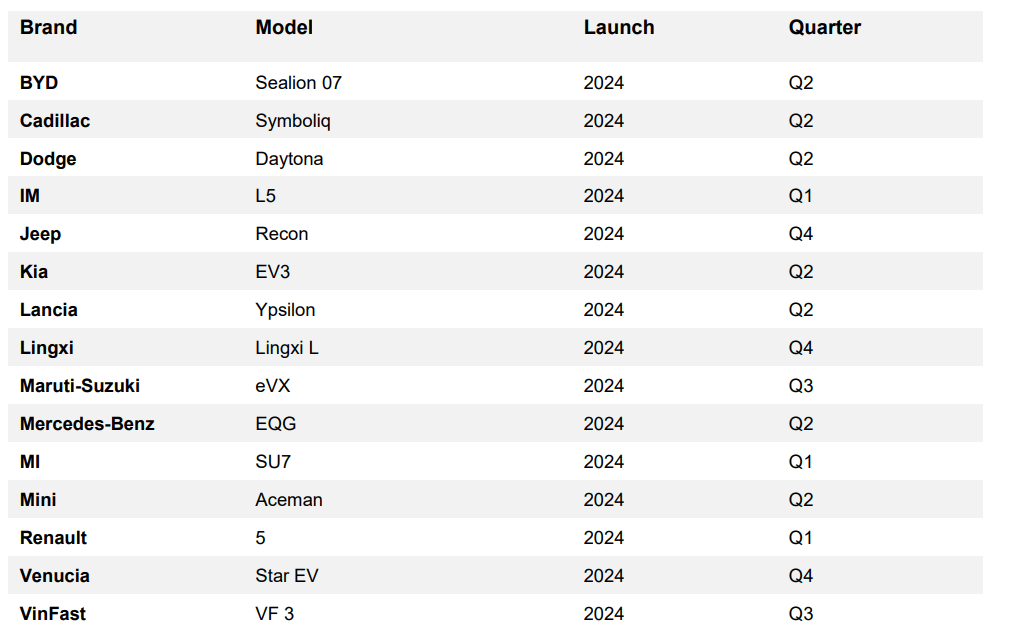Select the Symboliq model cell
1009x642 pixels.
[x=293, y=121]
